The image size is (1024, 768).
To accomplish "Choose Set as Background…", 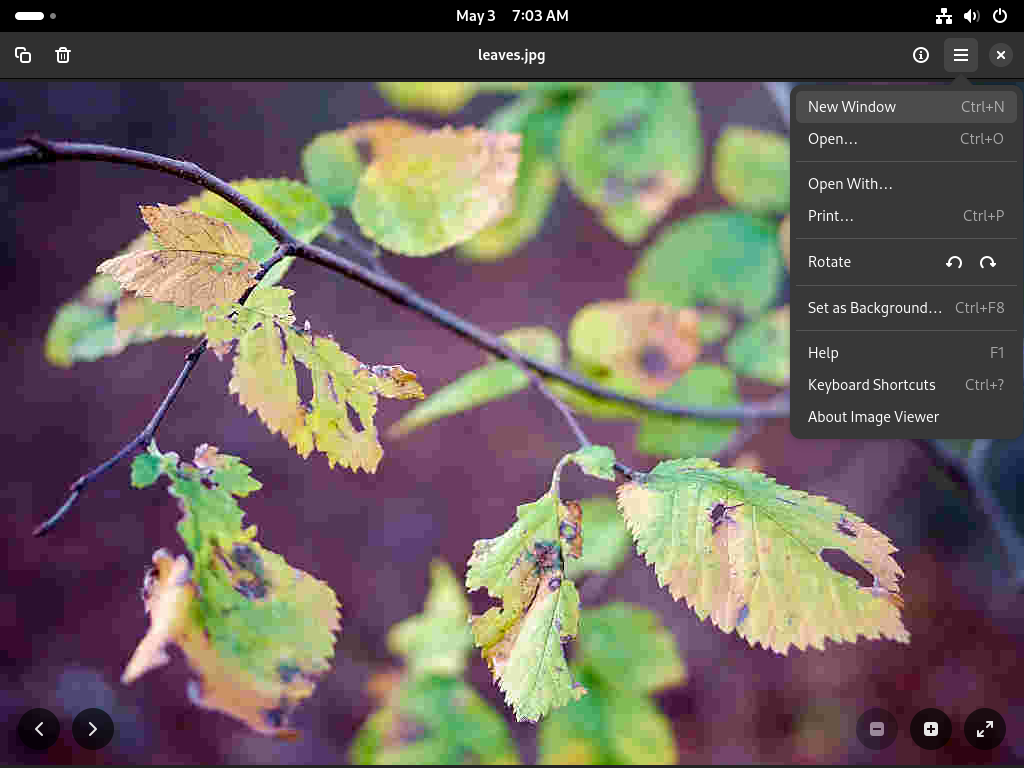I will tap(906, 308).
